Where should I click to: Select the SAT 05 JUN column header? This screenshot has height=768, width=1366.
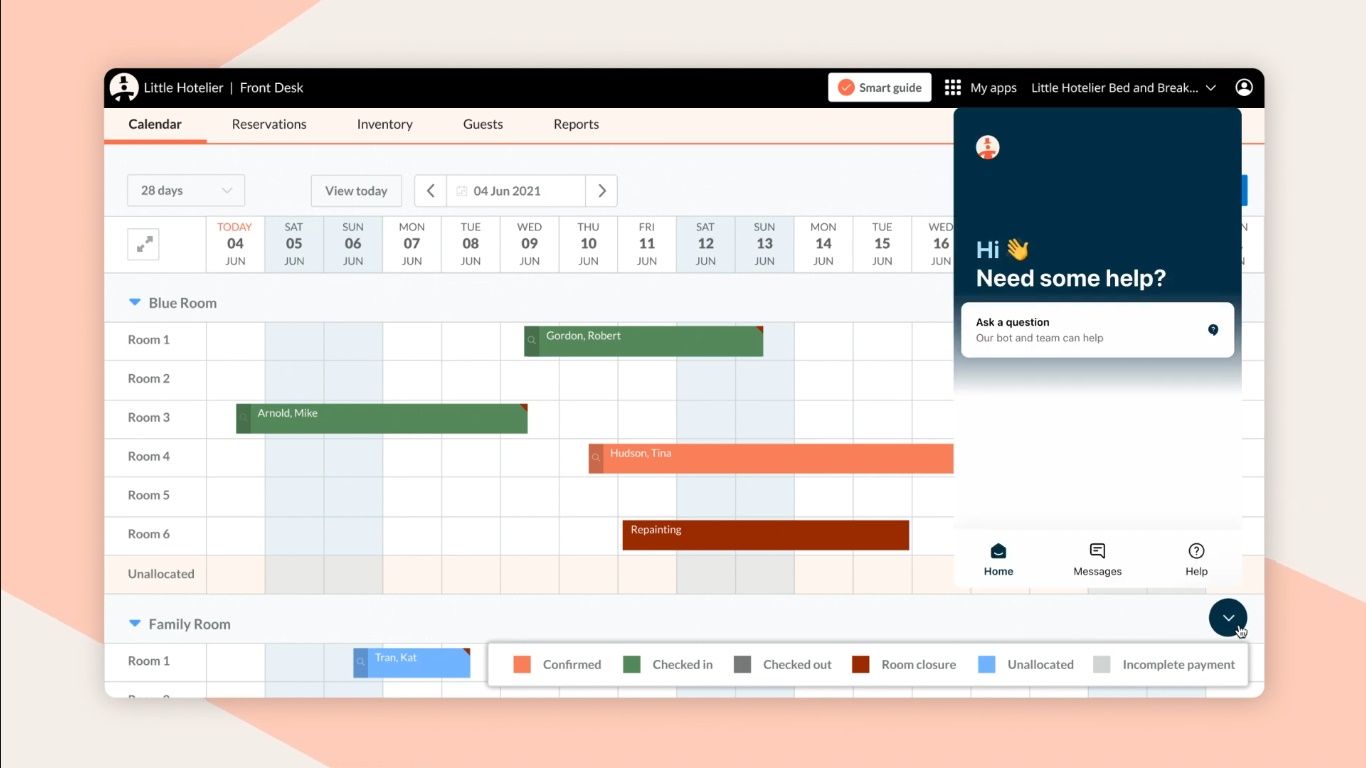[294, 244]
